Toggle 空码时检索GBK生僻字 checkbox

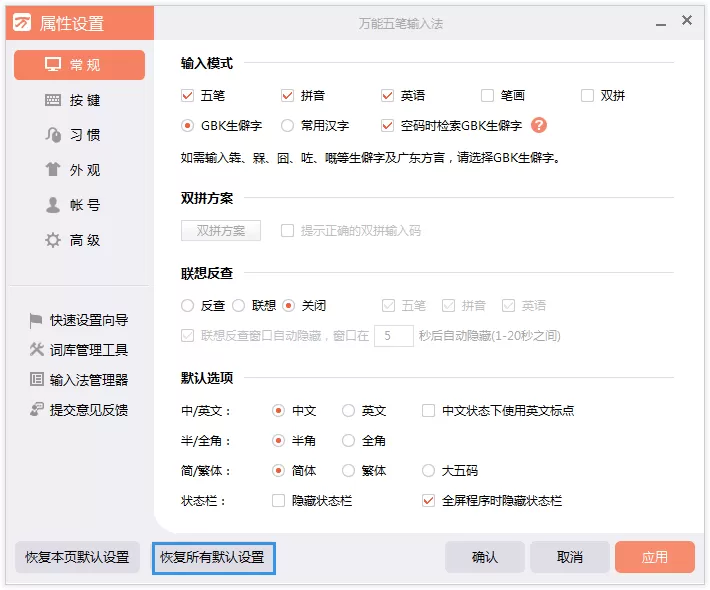(388, 125)
